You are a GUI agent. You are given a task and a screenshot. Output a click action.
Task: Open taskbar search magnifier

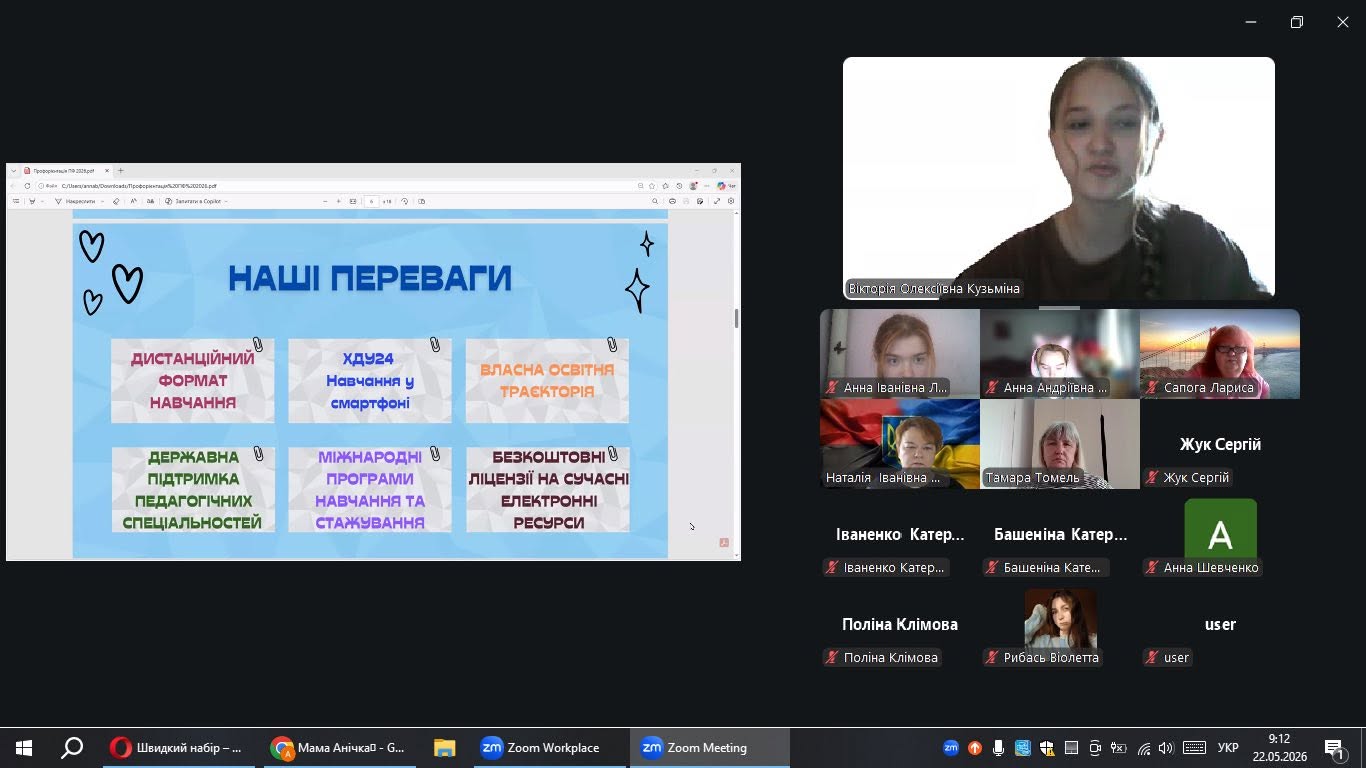72,748
